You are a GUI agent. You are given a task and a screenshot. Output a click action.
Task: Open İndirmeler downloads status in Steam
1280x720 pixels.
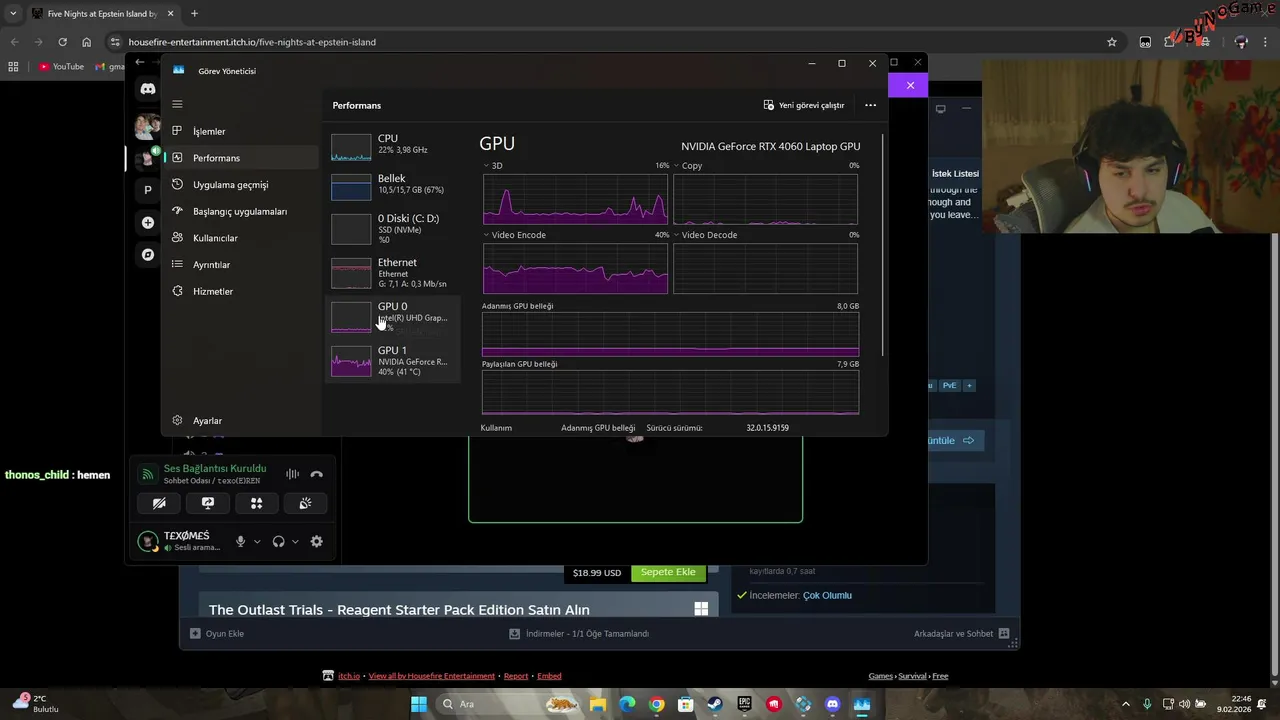(x=579, y=634)
